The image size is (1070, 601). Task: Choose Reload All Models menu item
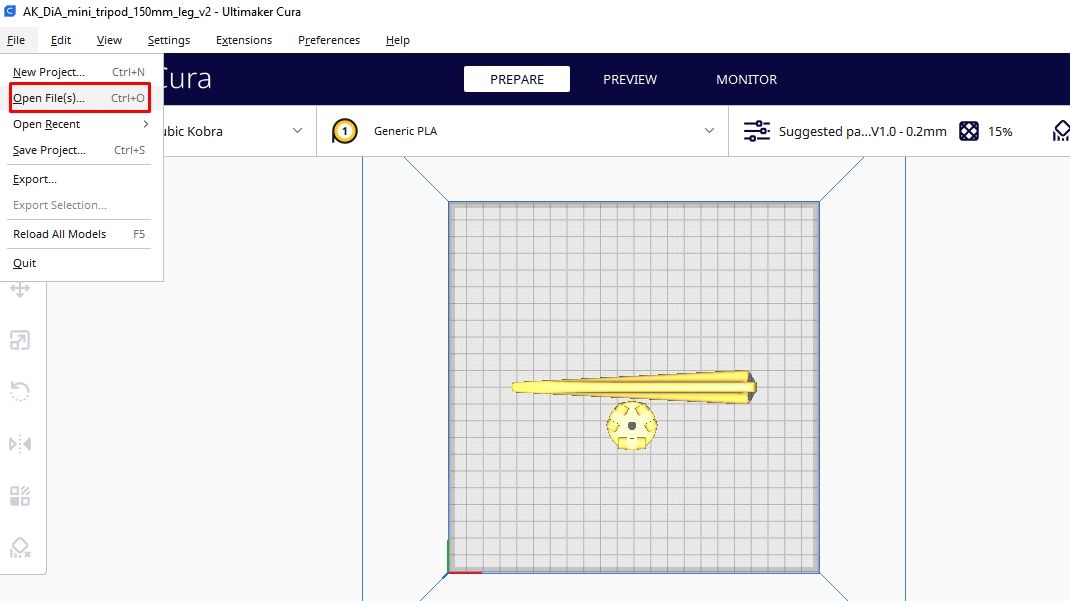point(79,234)
